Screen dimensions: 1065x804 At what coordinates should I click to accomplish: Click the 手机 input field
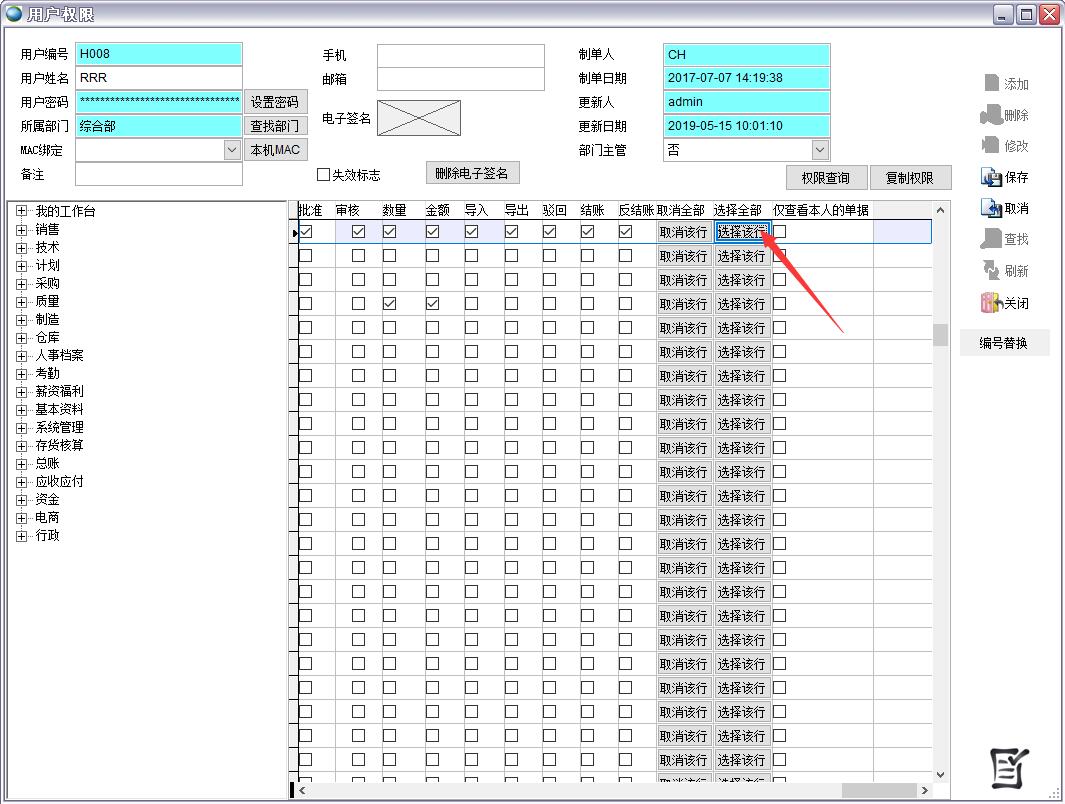click(x=460, y=55)
